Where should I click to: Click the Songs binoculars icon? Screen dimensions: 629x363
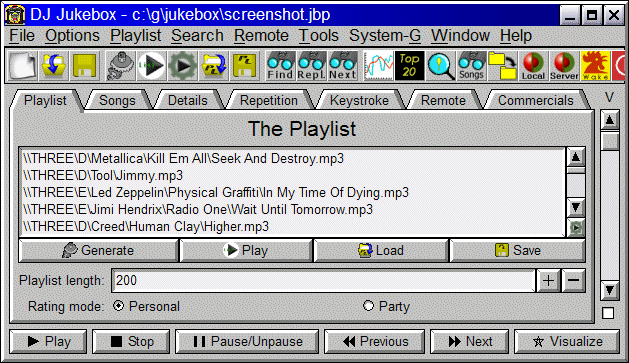(x=471, y=66)
